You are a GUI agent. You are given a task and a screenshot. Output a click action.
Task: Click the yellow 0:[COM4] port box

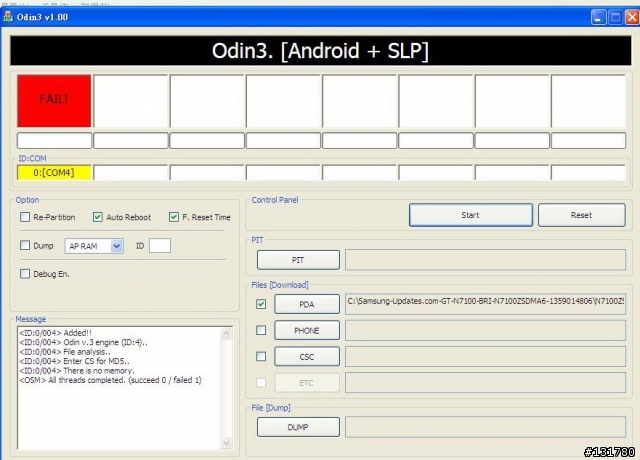pyautogui.click(x=54, y=173)
